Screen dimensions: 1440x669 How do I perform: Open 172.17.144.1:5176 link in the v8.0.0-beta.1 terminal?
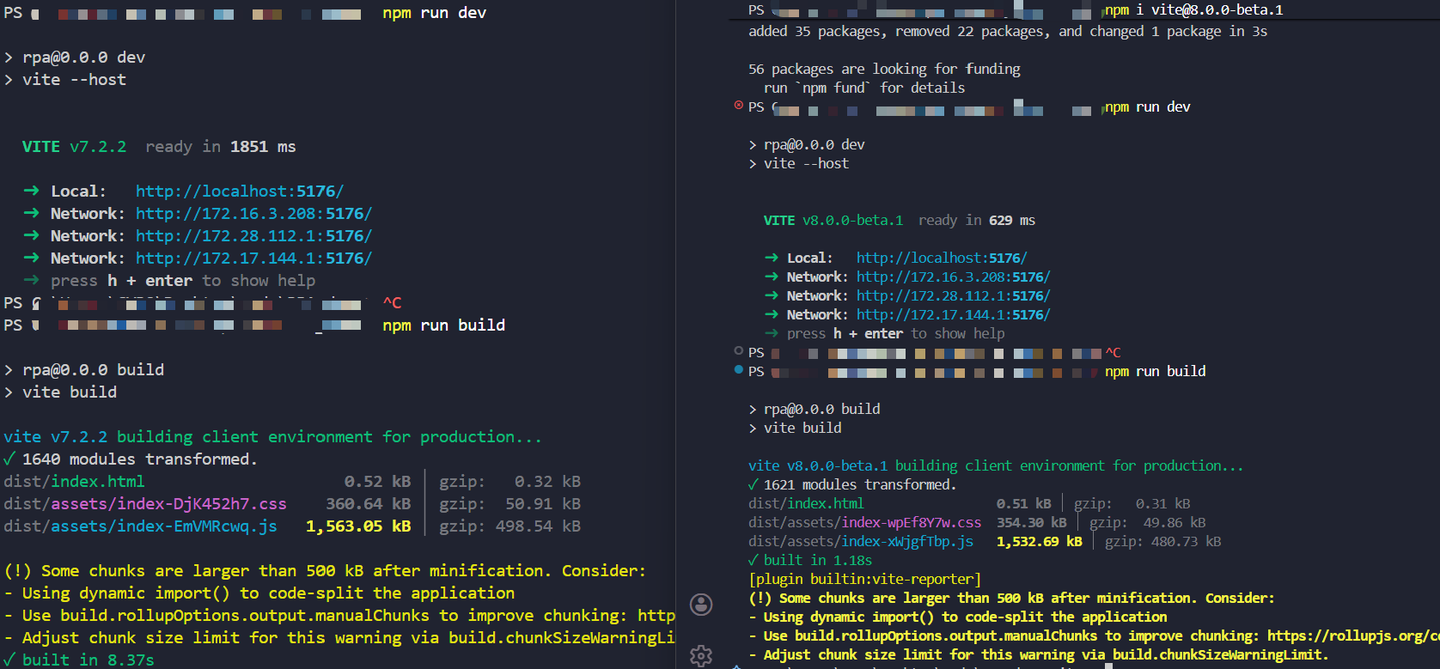click(x=953, y=315)
